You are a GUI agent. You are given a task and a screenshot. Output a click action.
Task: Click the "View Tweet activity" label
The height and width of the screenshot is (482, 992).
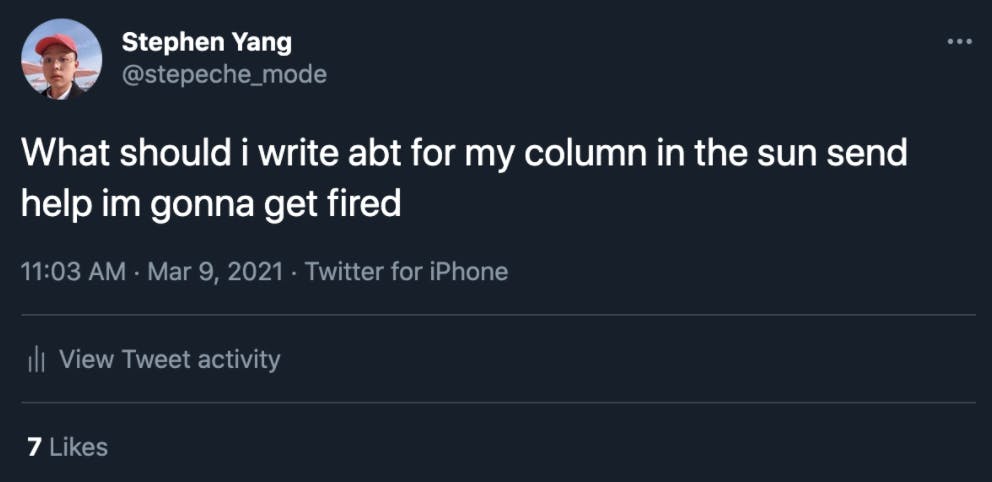pyautogui.click(x=170, y=359)
